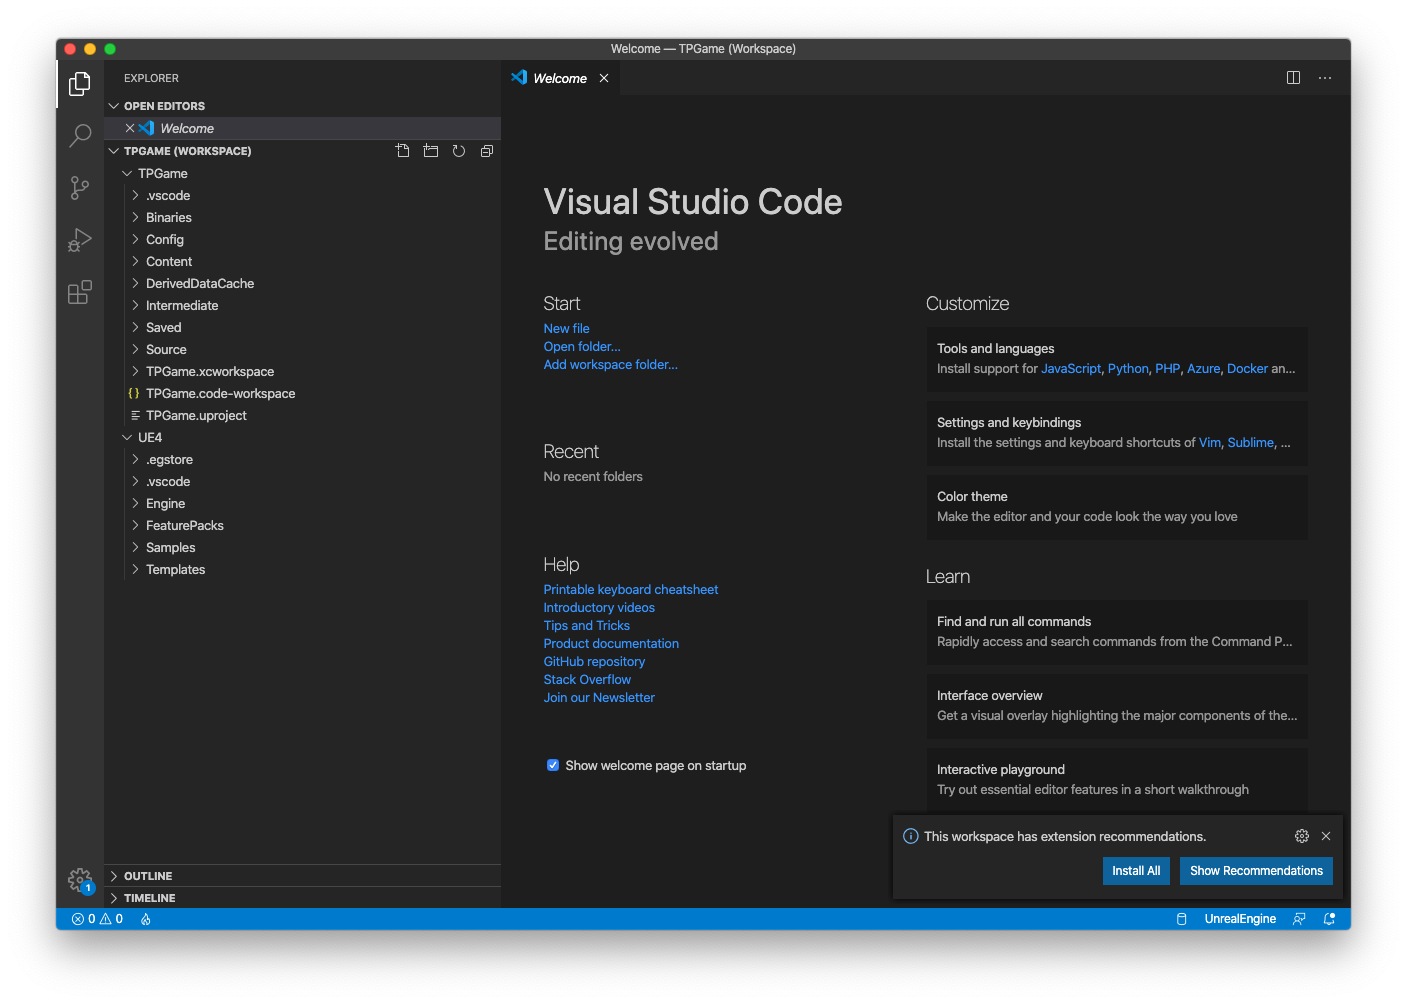This screenshot has height=1004, width=1407.
Task: Open the editor More Actions ellipsis
Action: pos(1325,78)
